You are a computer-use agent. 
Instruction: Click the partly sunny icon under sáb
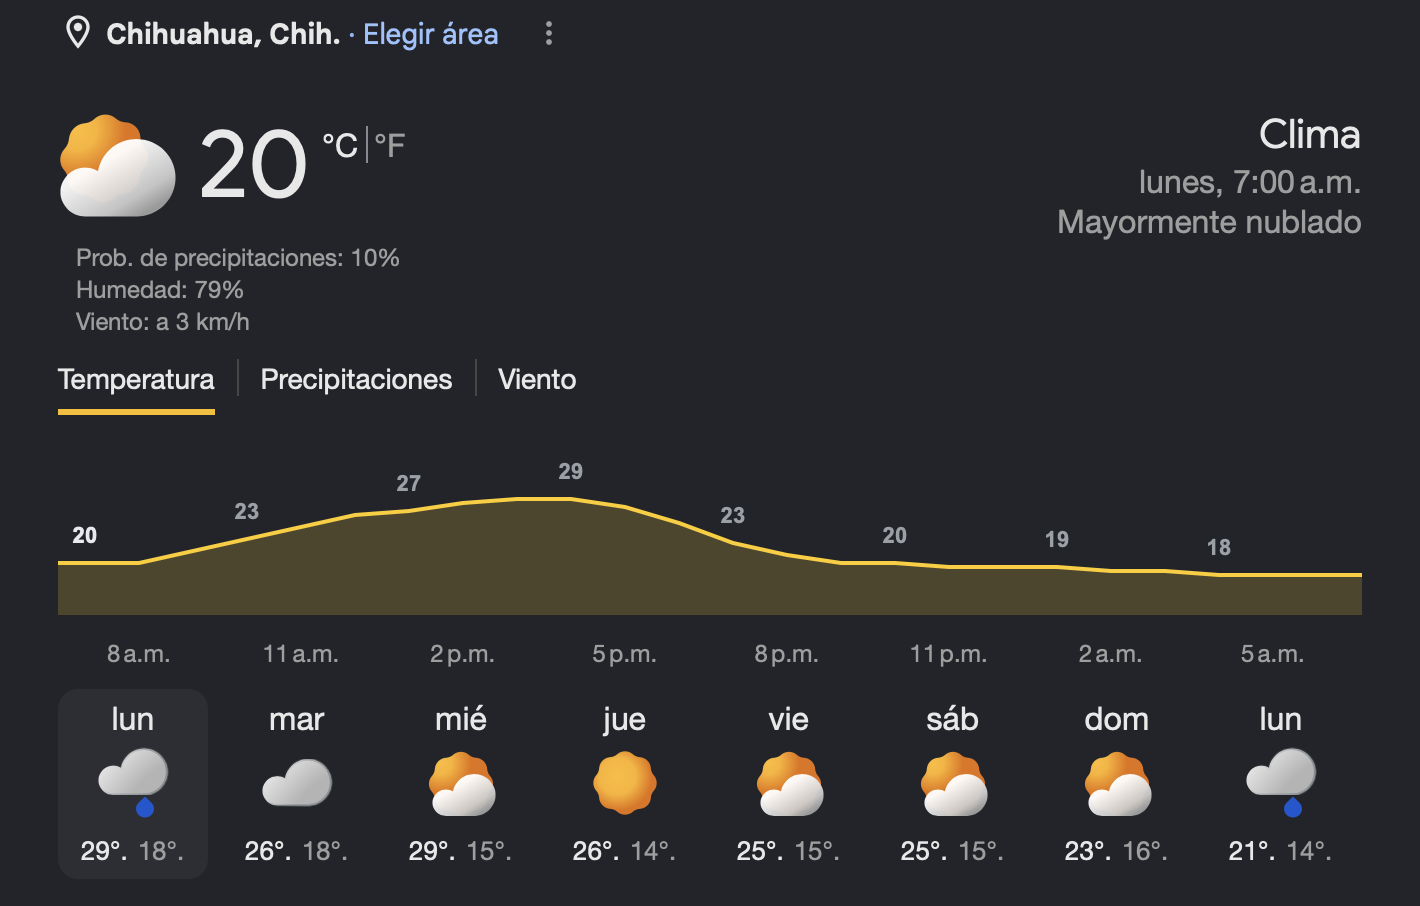pyautogui.click(x=953, y=784)
